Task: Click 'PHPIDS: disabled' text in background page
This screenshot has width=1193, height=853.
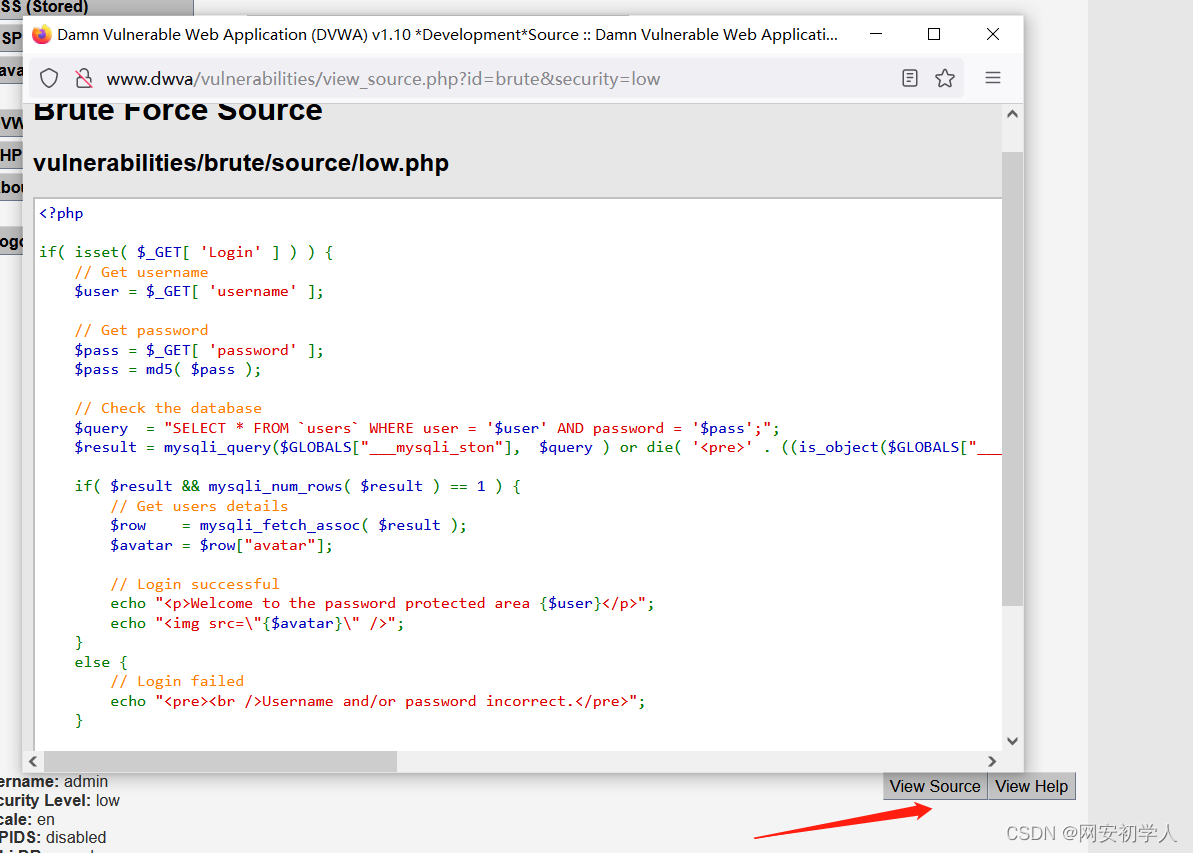Action: 53,837
